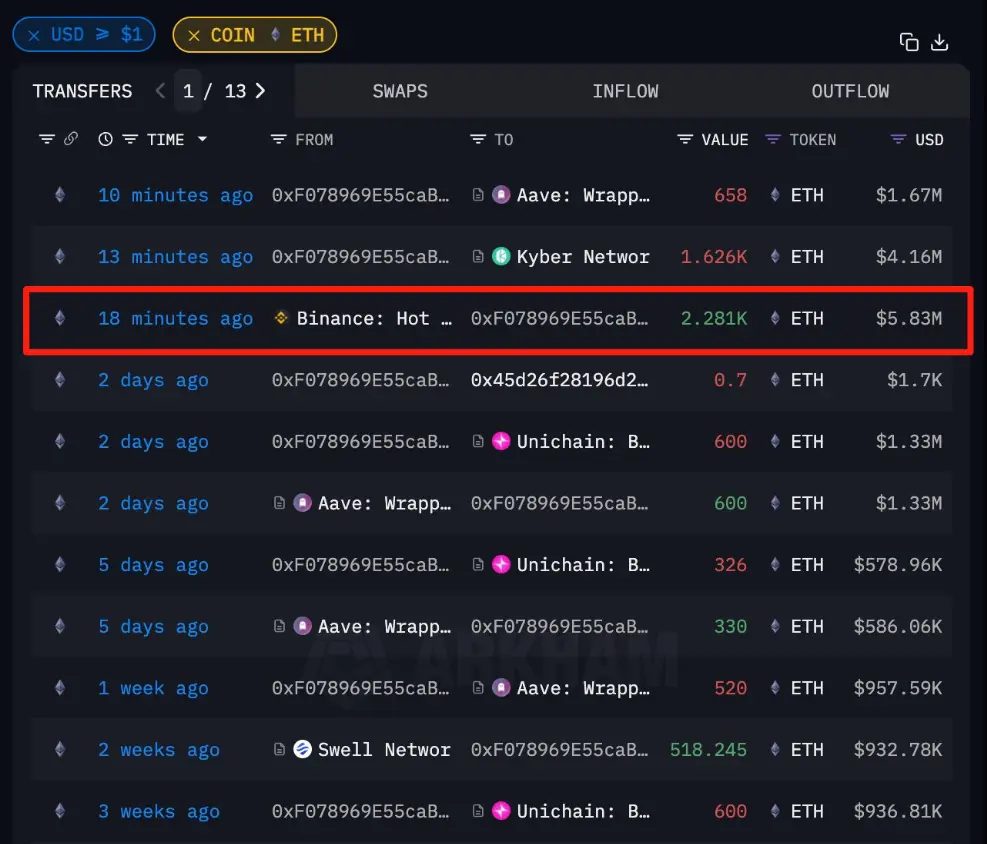Go to the previous page of transfers

(161, 91)
